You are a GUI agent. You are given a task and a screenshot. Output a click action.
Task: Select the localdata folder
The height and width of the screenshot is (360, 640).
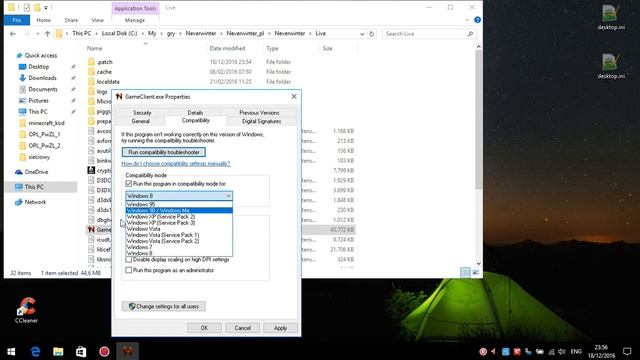[x=108, y=82]
